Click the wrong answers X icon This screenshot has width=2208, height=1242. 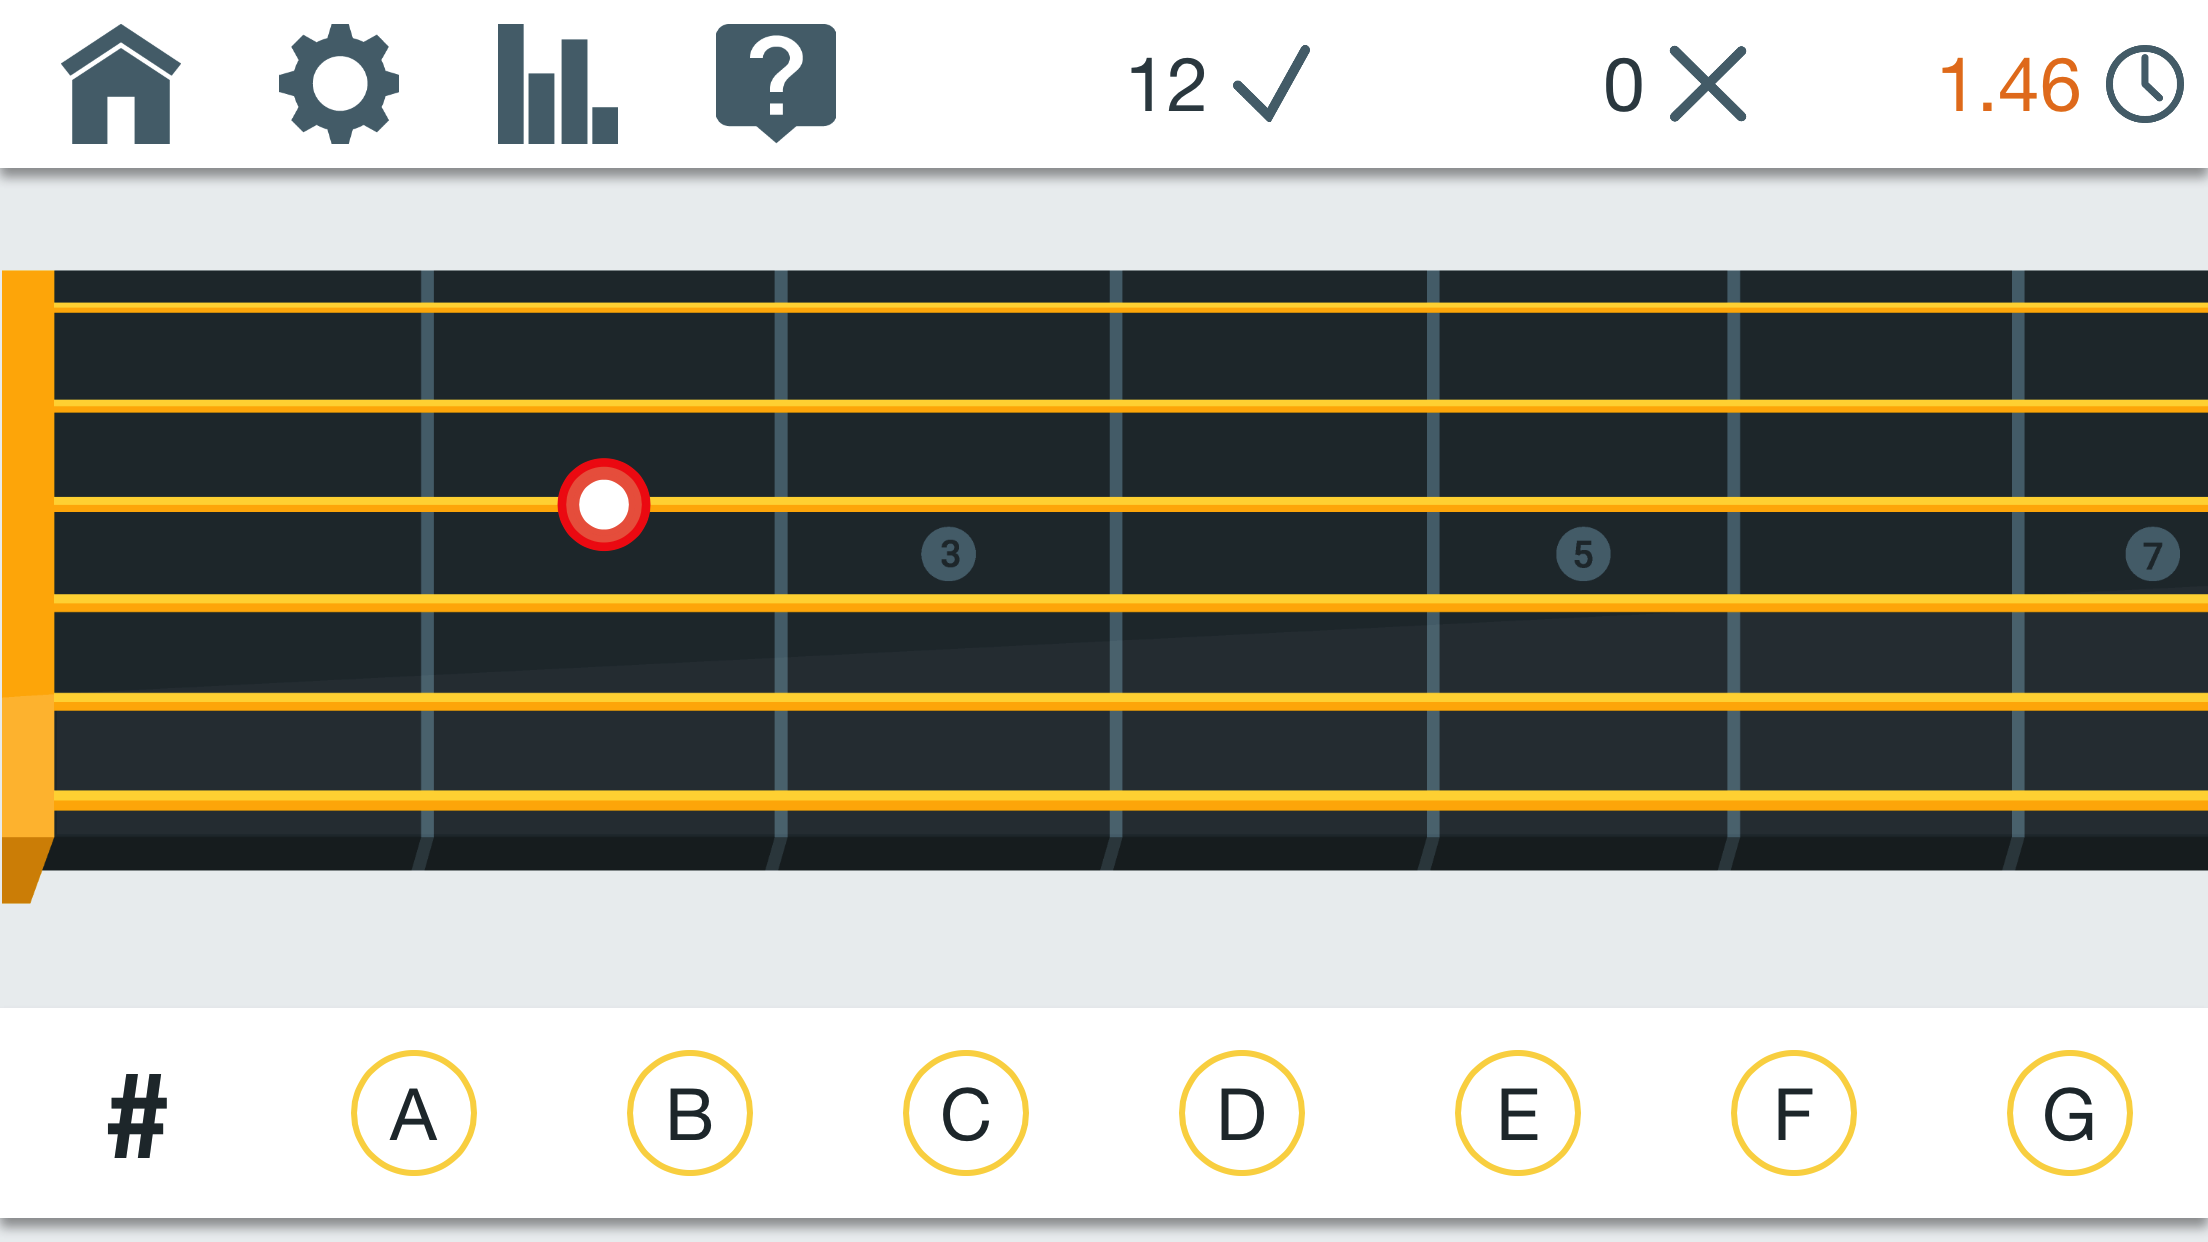point(1708,84)
